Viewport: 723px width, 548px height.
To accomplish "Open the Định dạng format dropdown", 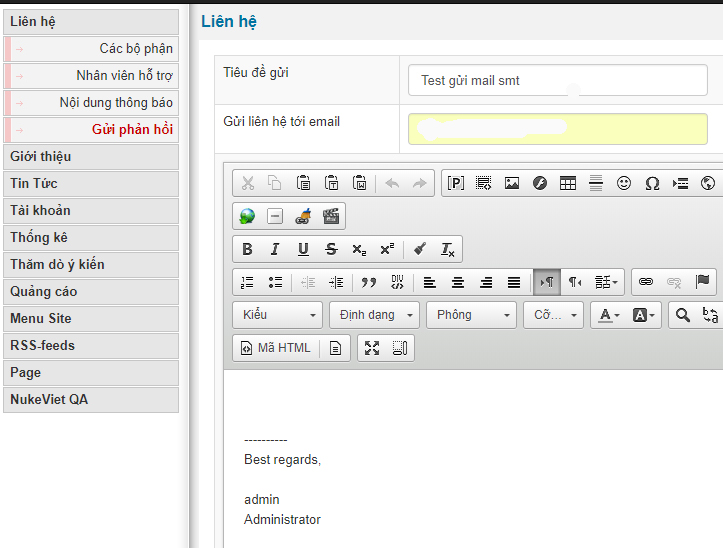I will click(374, 315).
